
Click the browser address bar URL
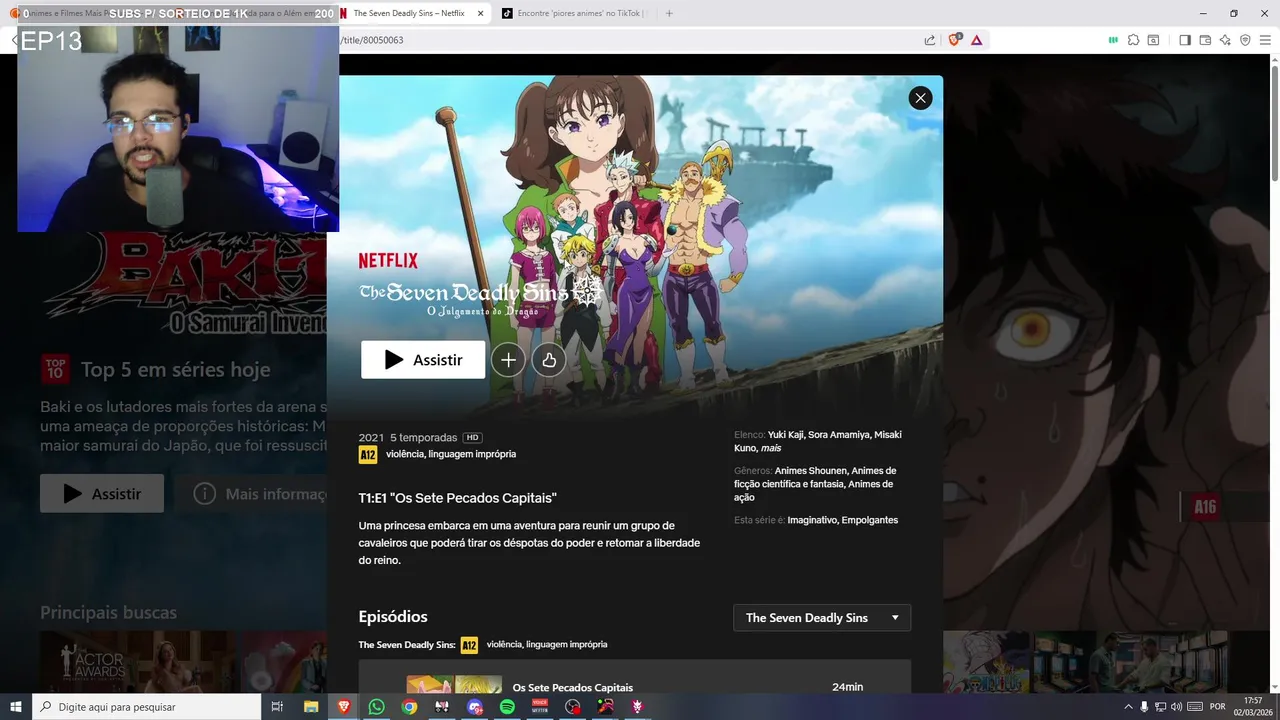[372, 40]
